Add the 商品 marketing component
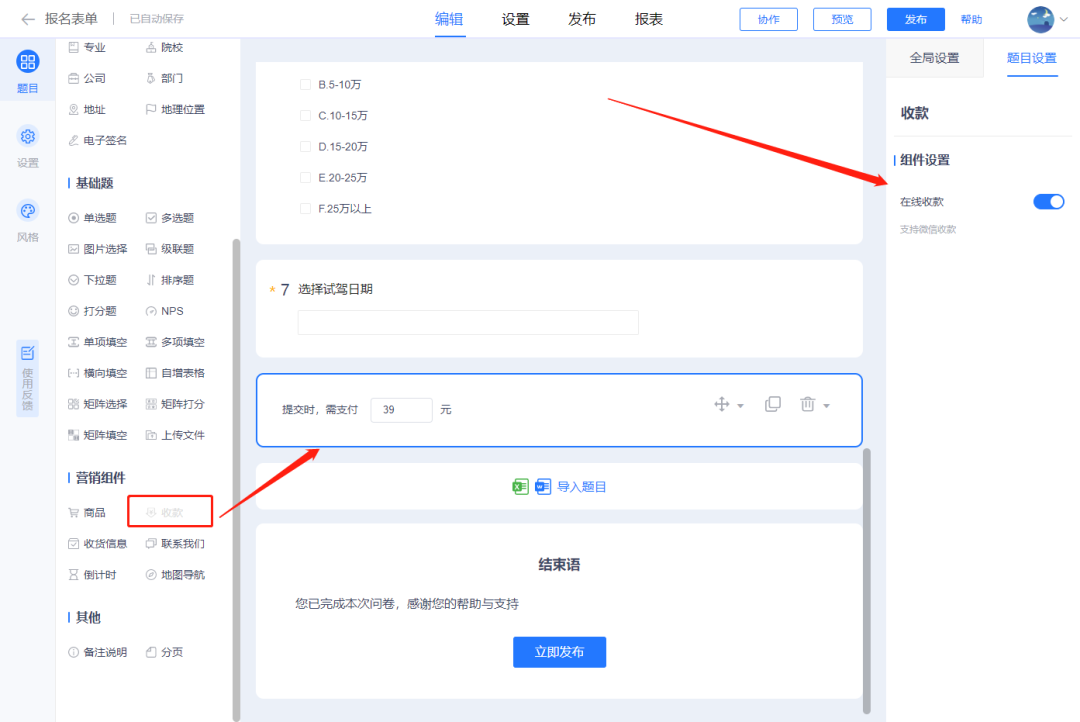This screenshot has width=1080, height=722. click(87, 512)
